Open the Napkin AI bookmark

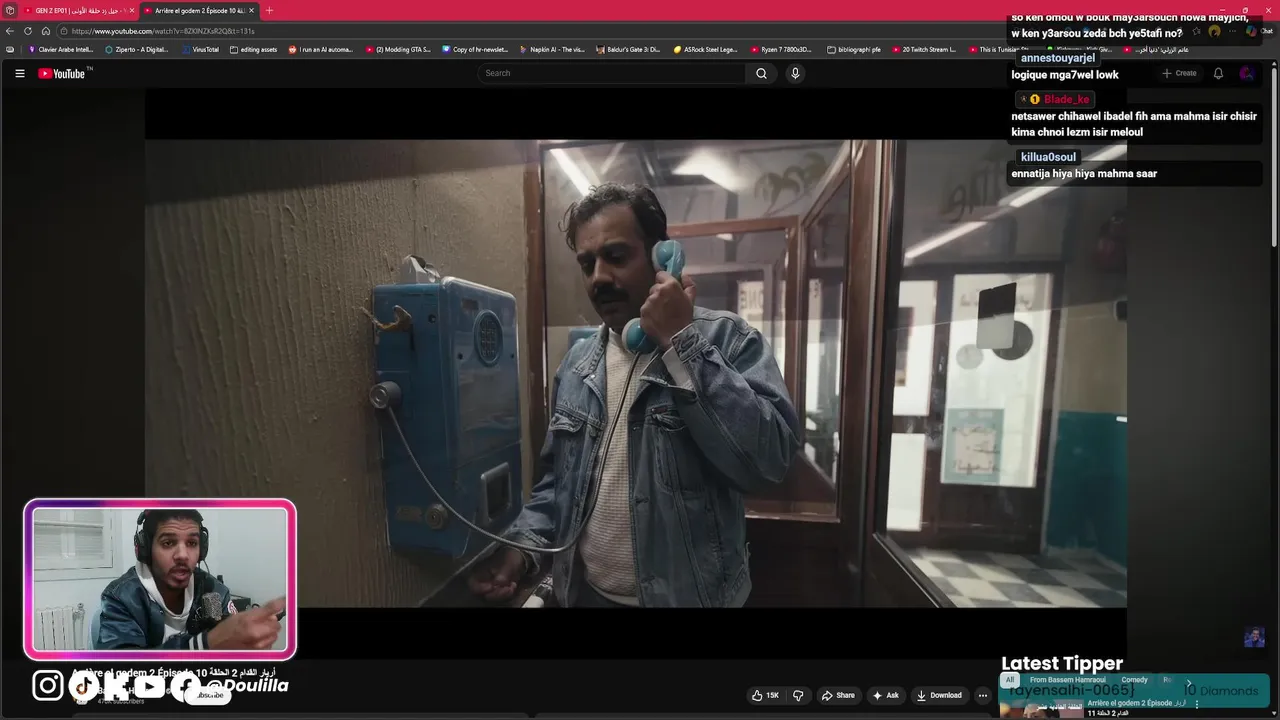click(x=552, y=49)
